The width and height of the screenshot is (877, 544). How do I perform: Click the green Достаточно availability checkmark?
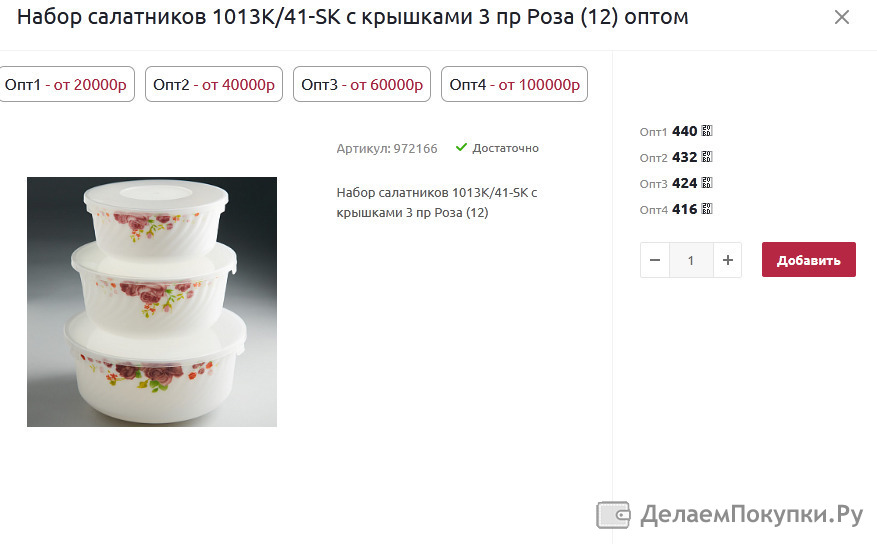point(461,148)
